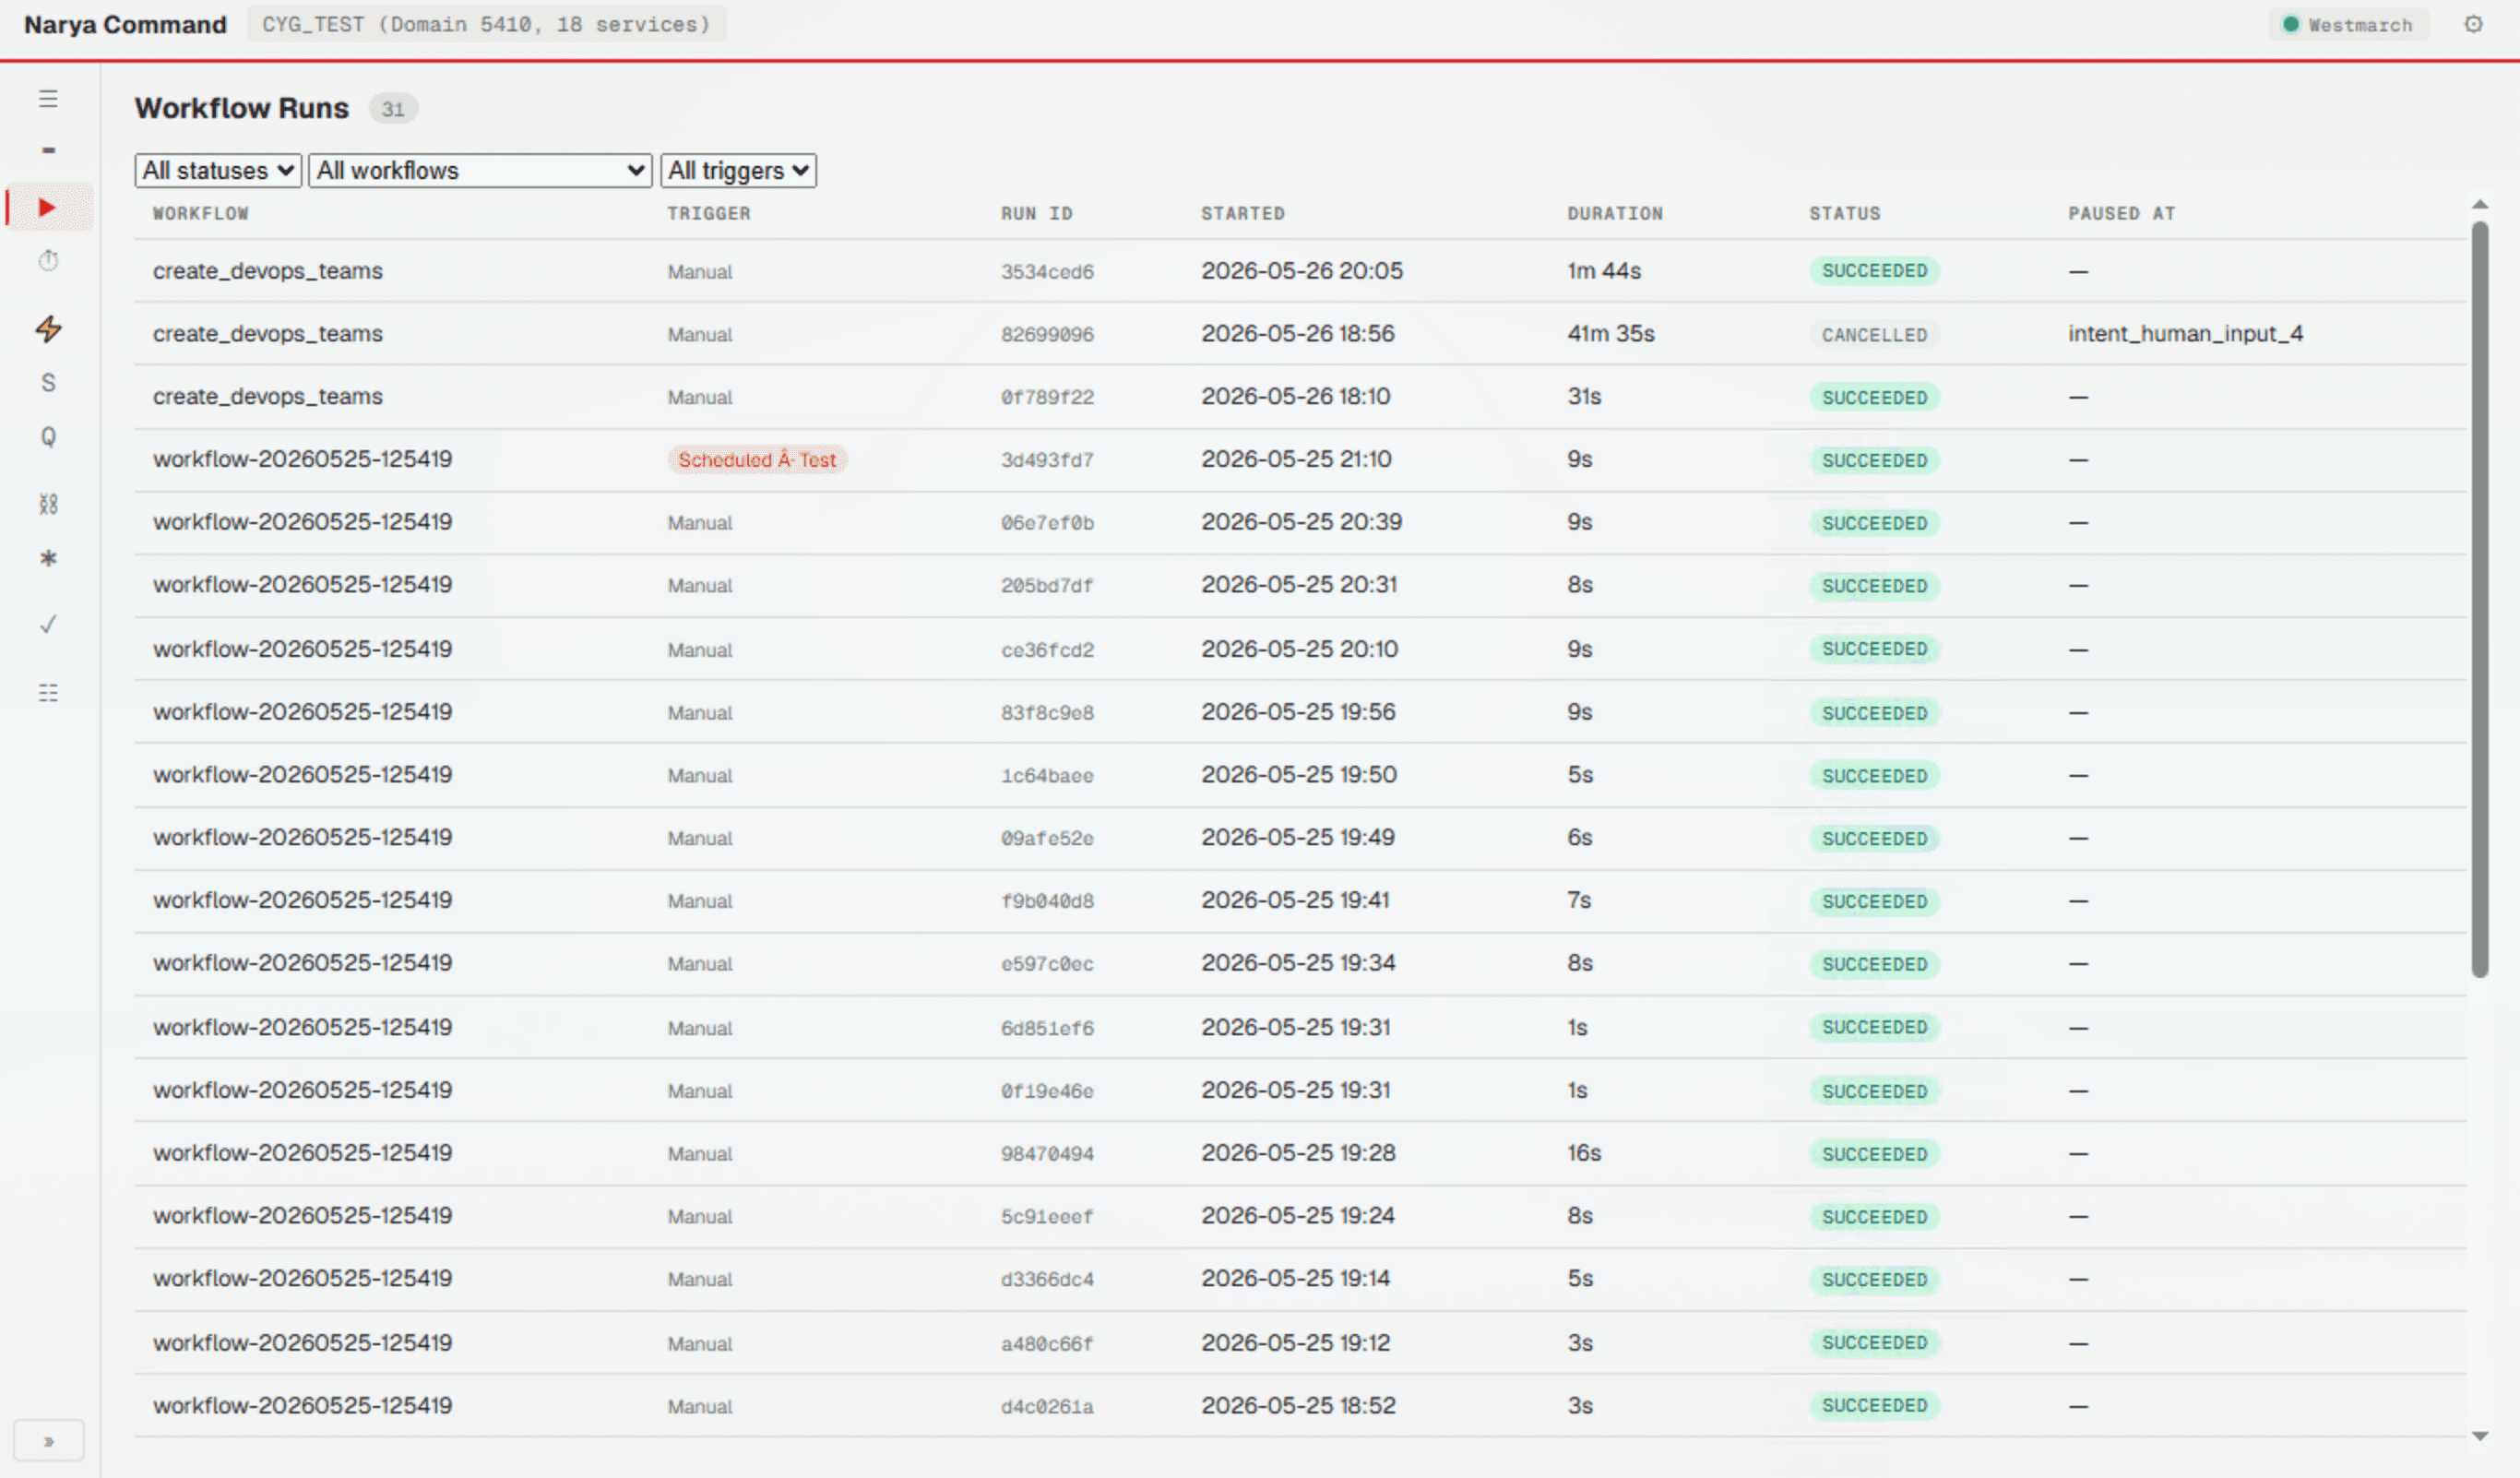The image size is (2520, 1478).
Task: Click the 16s duration cell
Action: point(1584,1153)
